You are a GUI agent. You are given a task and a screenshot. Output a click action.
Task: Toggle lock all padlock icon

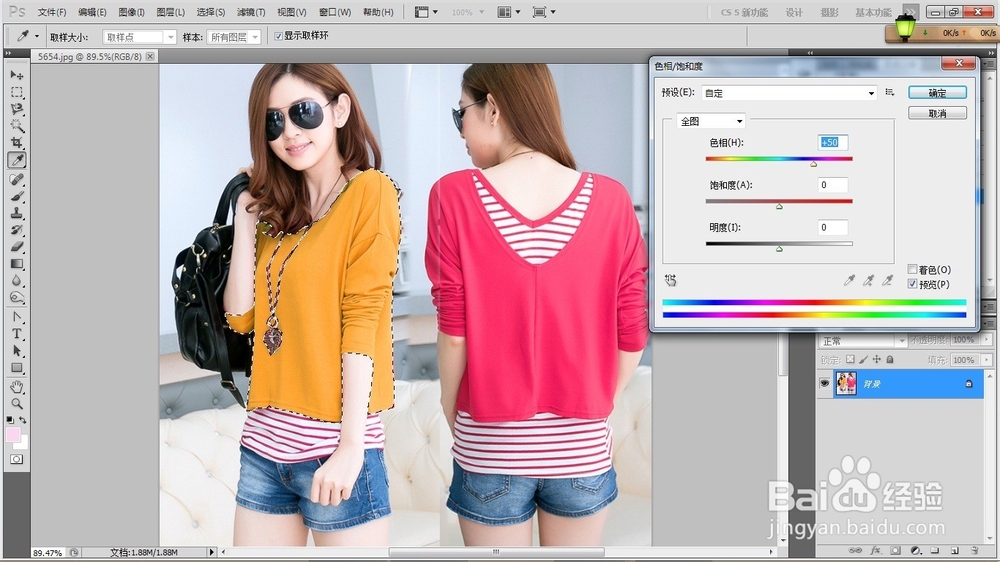click(x=890, y=360)
